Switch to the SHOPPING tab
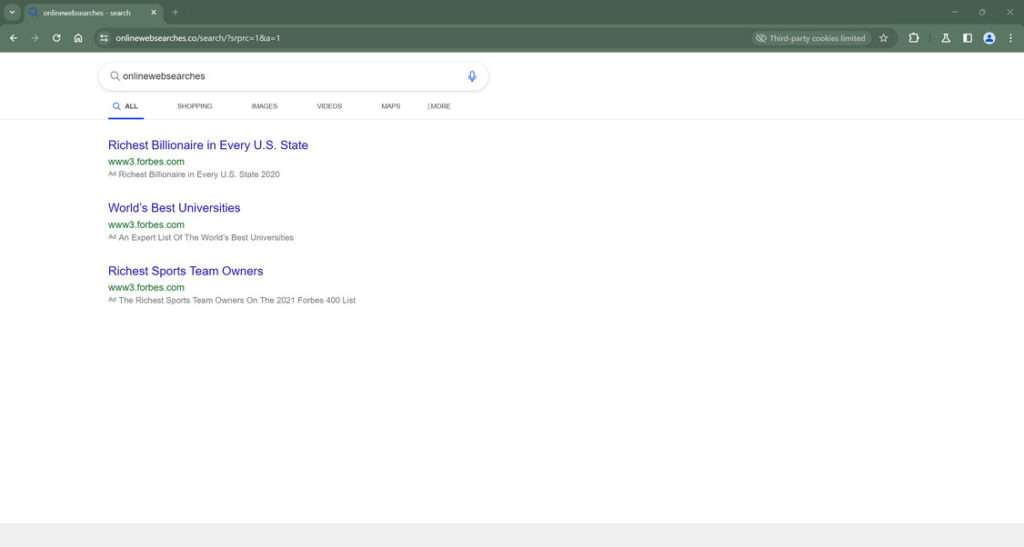This screenshot has width=1024, height=547. point(195,106)
